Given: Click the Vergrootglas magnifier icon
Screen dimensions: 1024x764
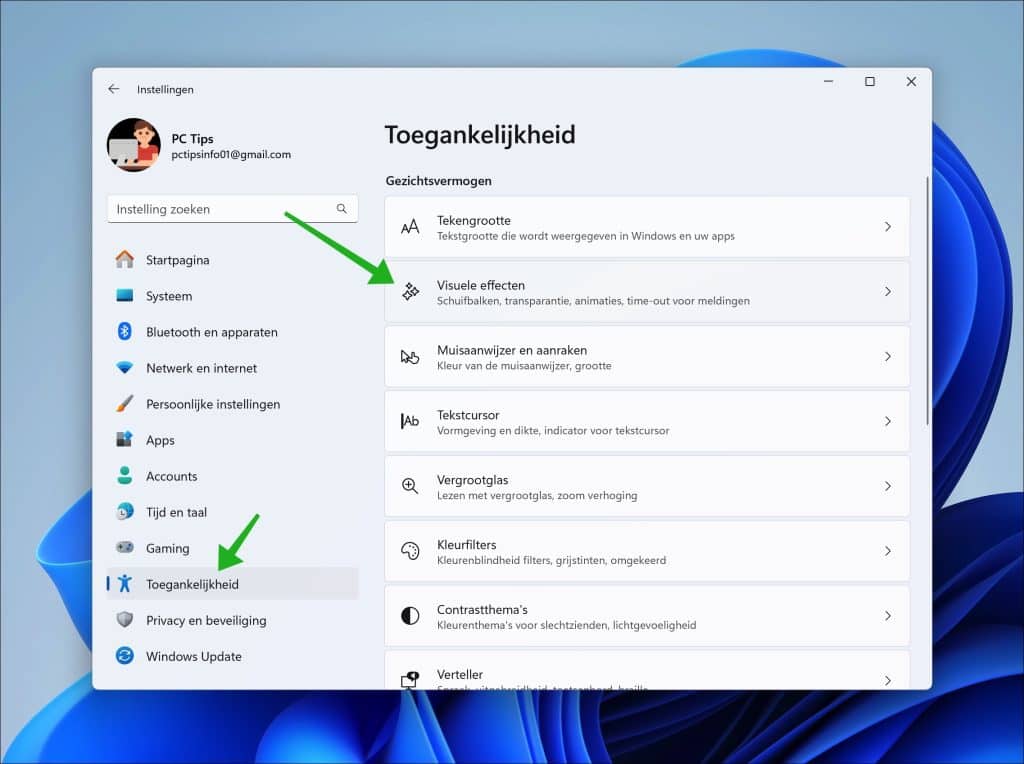Looking at the screenshot, I should click(x=410, y=486).
